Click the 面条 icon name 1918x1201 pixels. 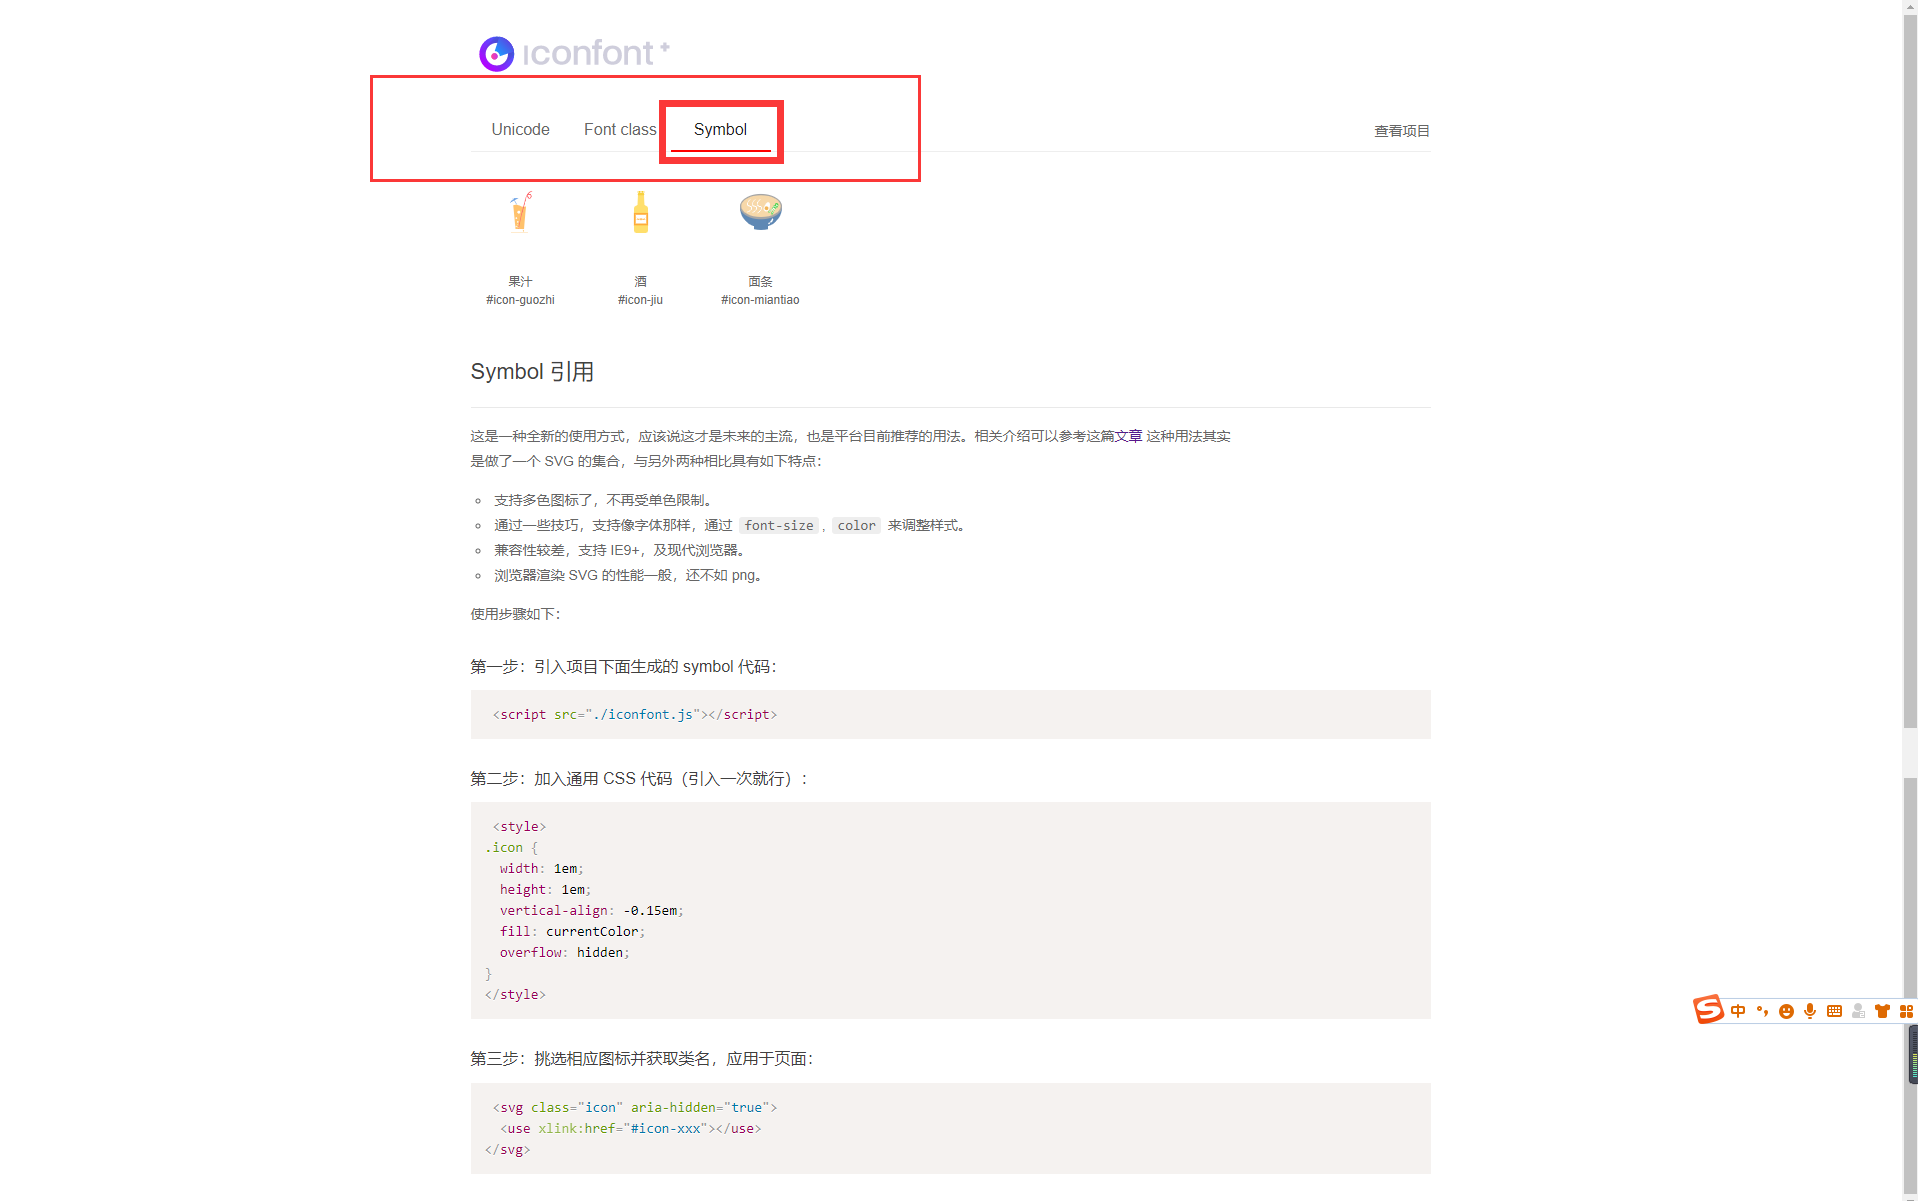pos(760,281)
